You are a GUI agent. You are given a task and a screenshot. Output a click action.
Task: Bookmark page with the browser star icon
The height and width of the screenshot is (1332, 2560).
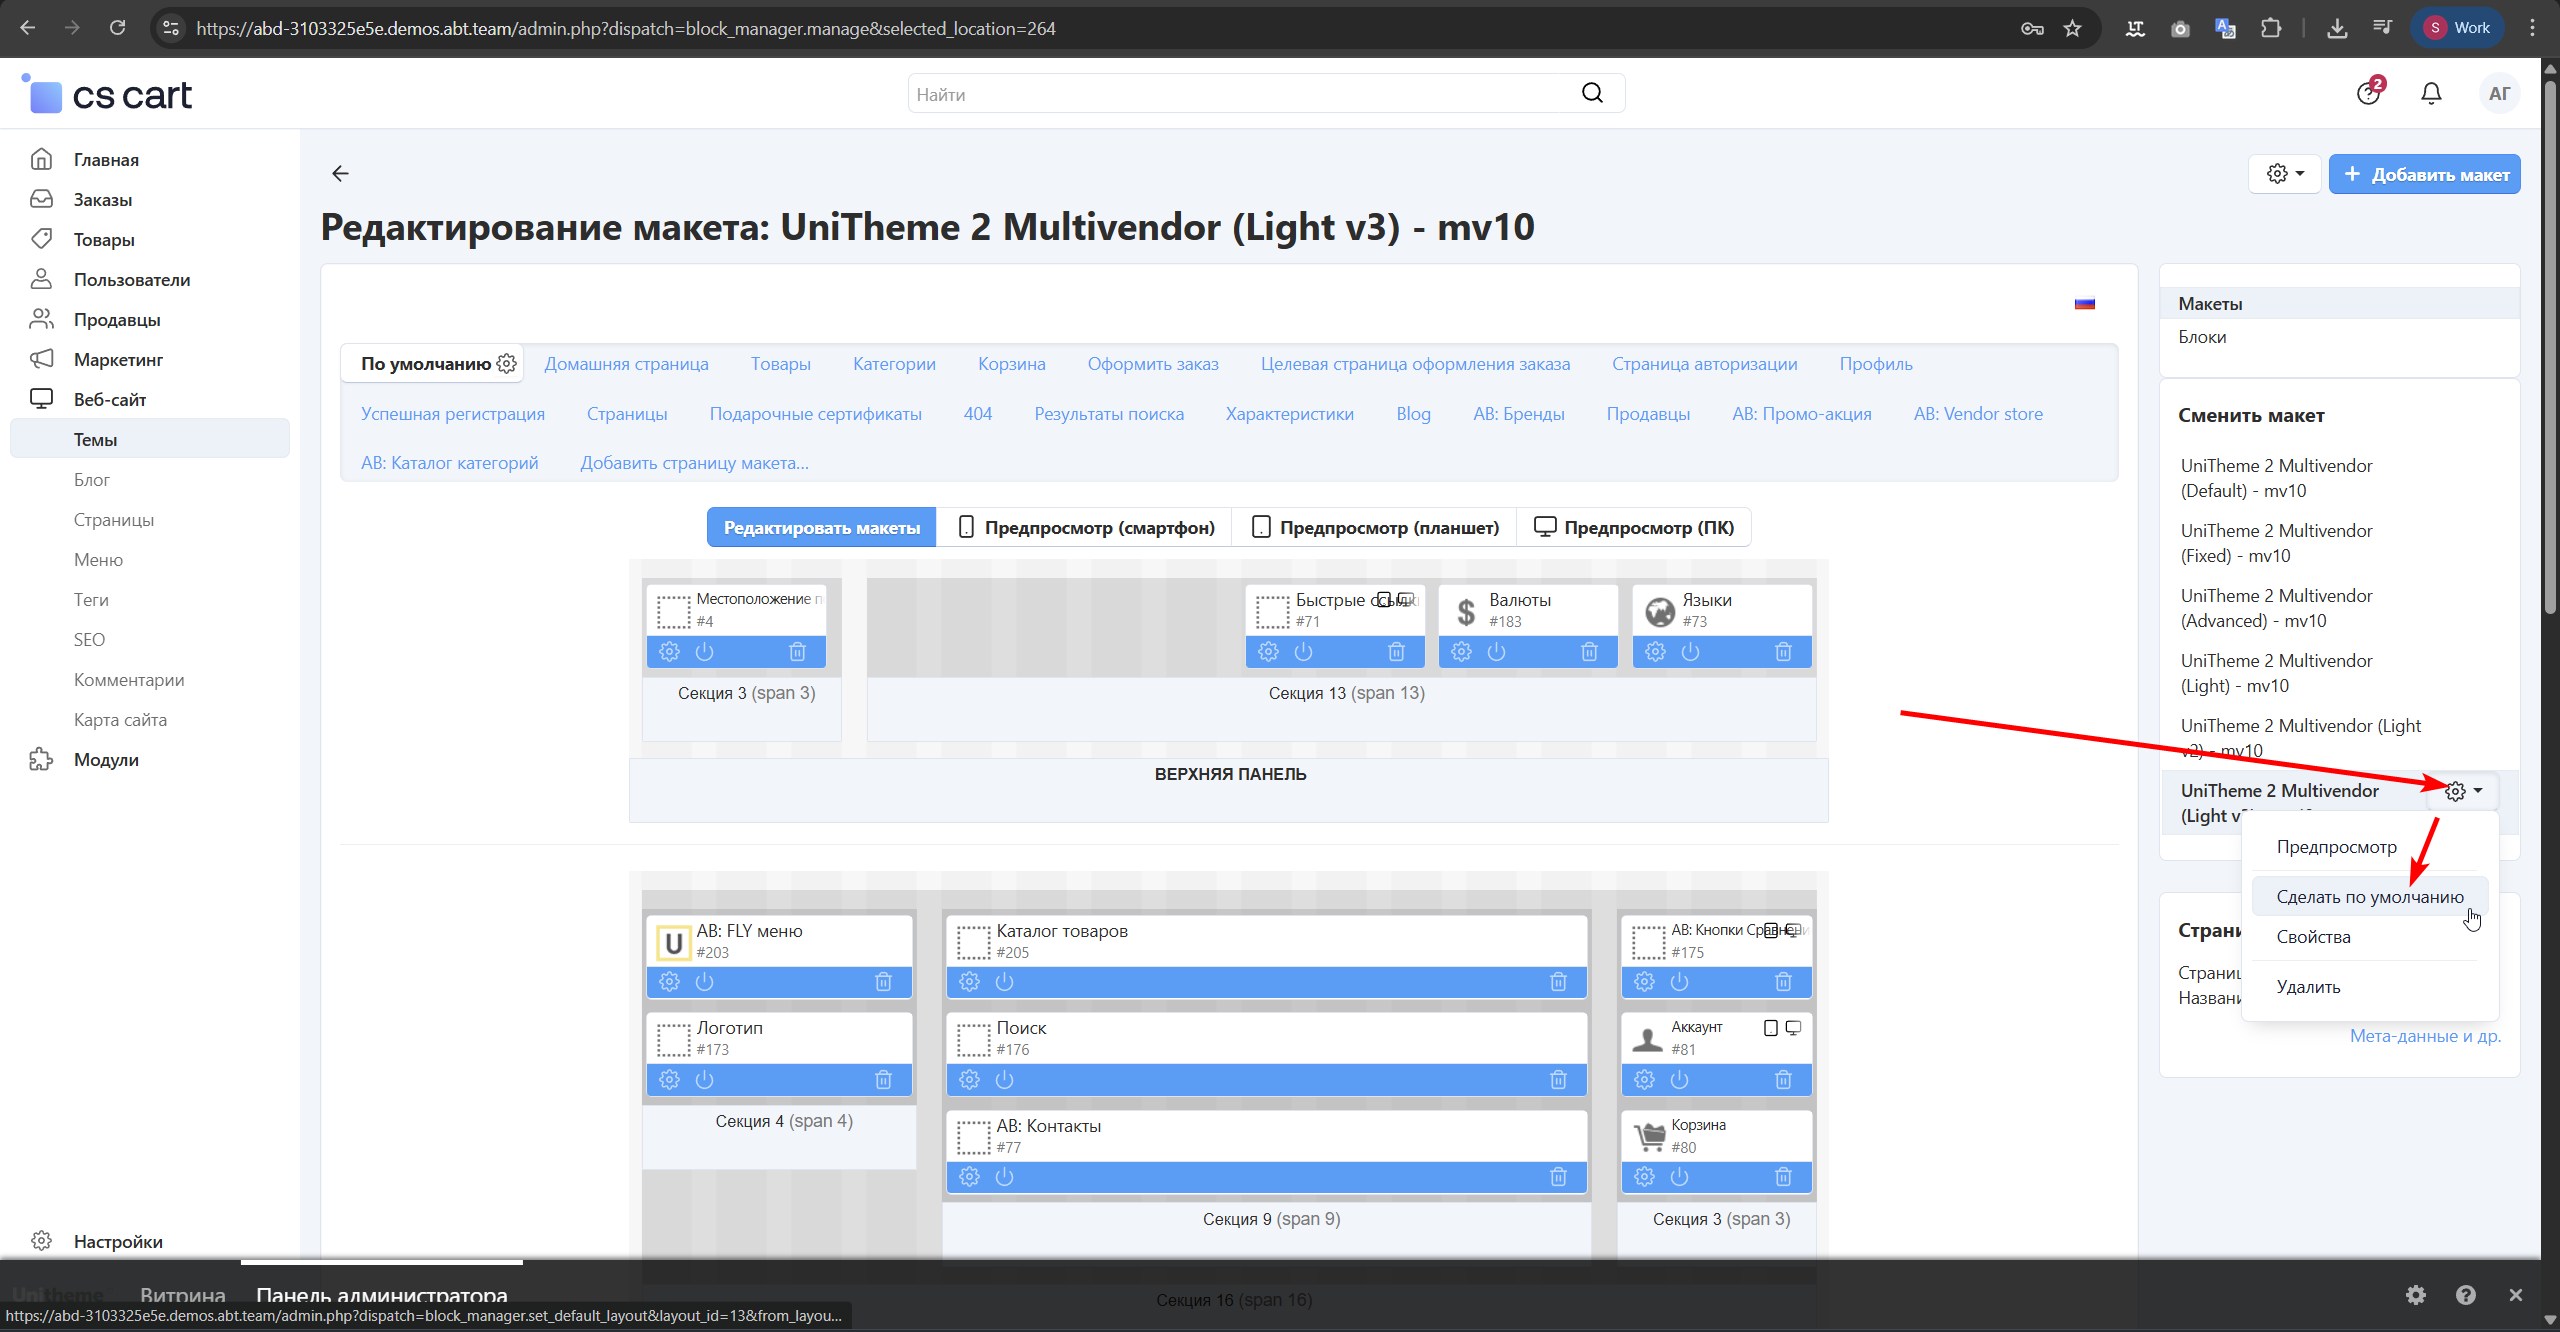[2072, 28]
